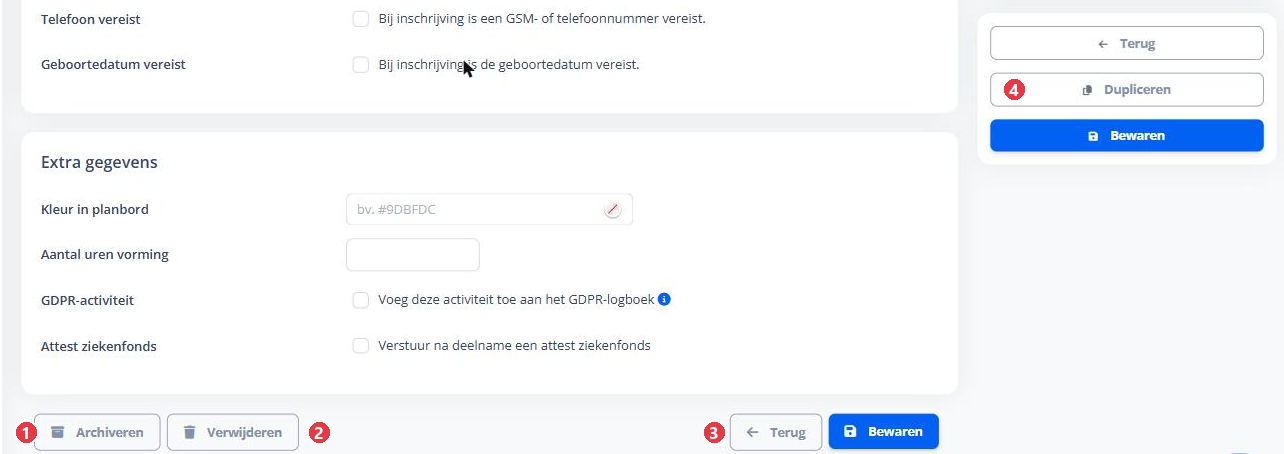Tick the Geboortedatum vereist checkbox

(x=361, y=65)
